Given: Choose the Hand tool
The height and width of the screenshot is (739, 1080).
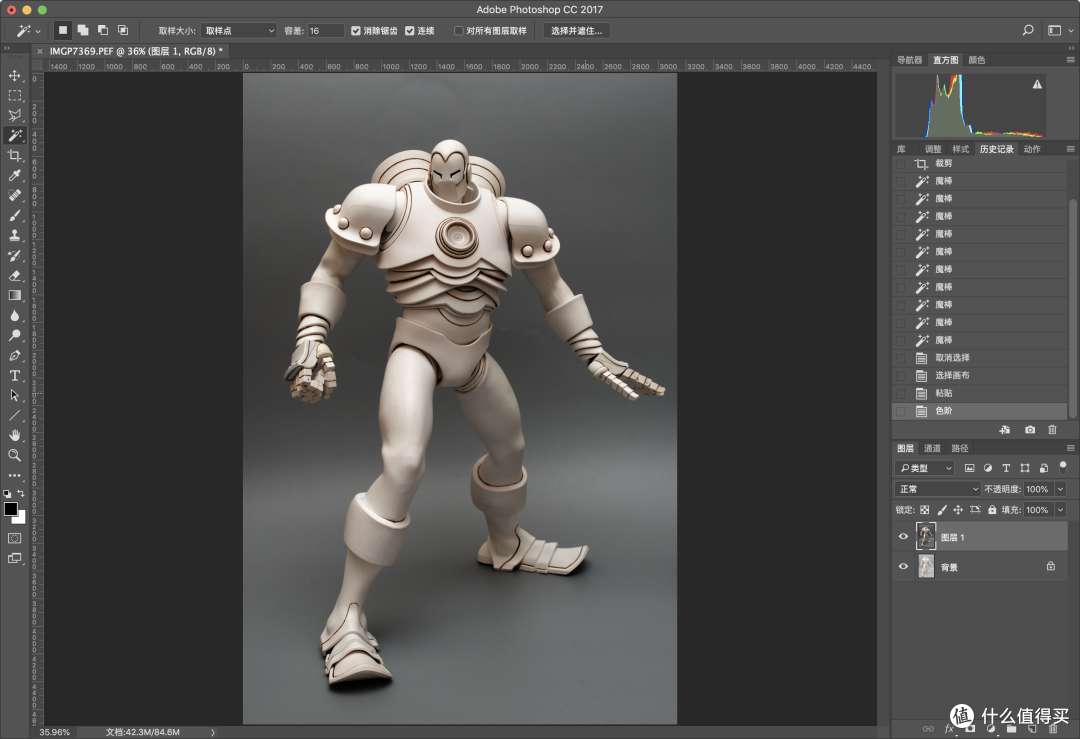Looking at the screenshot, I should pyautogui.click(x=14, y=435).
